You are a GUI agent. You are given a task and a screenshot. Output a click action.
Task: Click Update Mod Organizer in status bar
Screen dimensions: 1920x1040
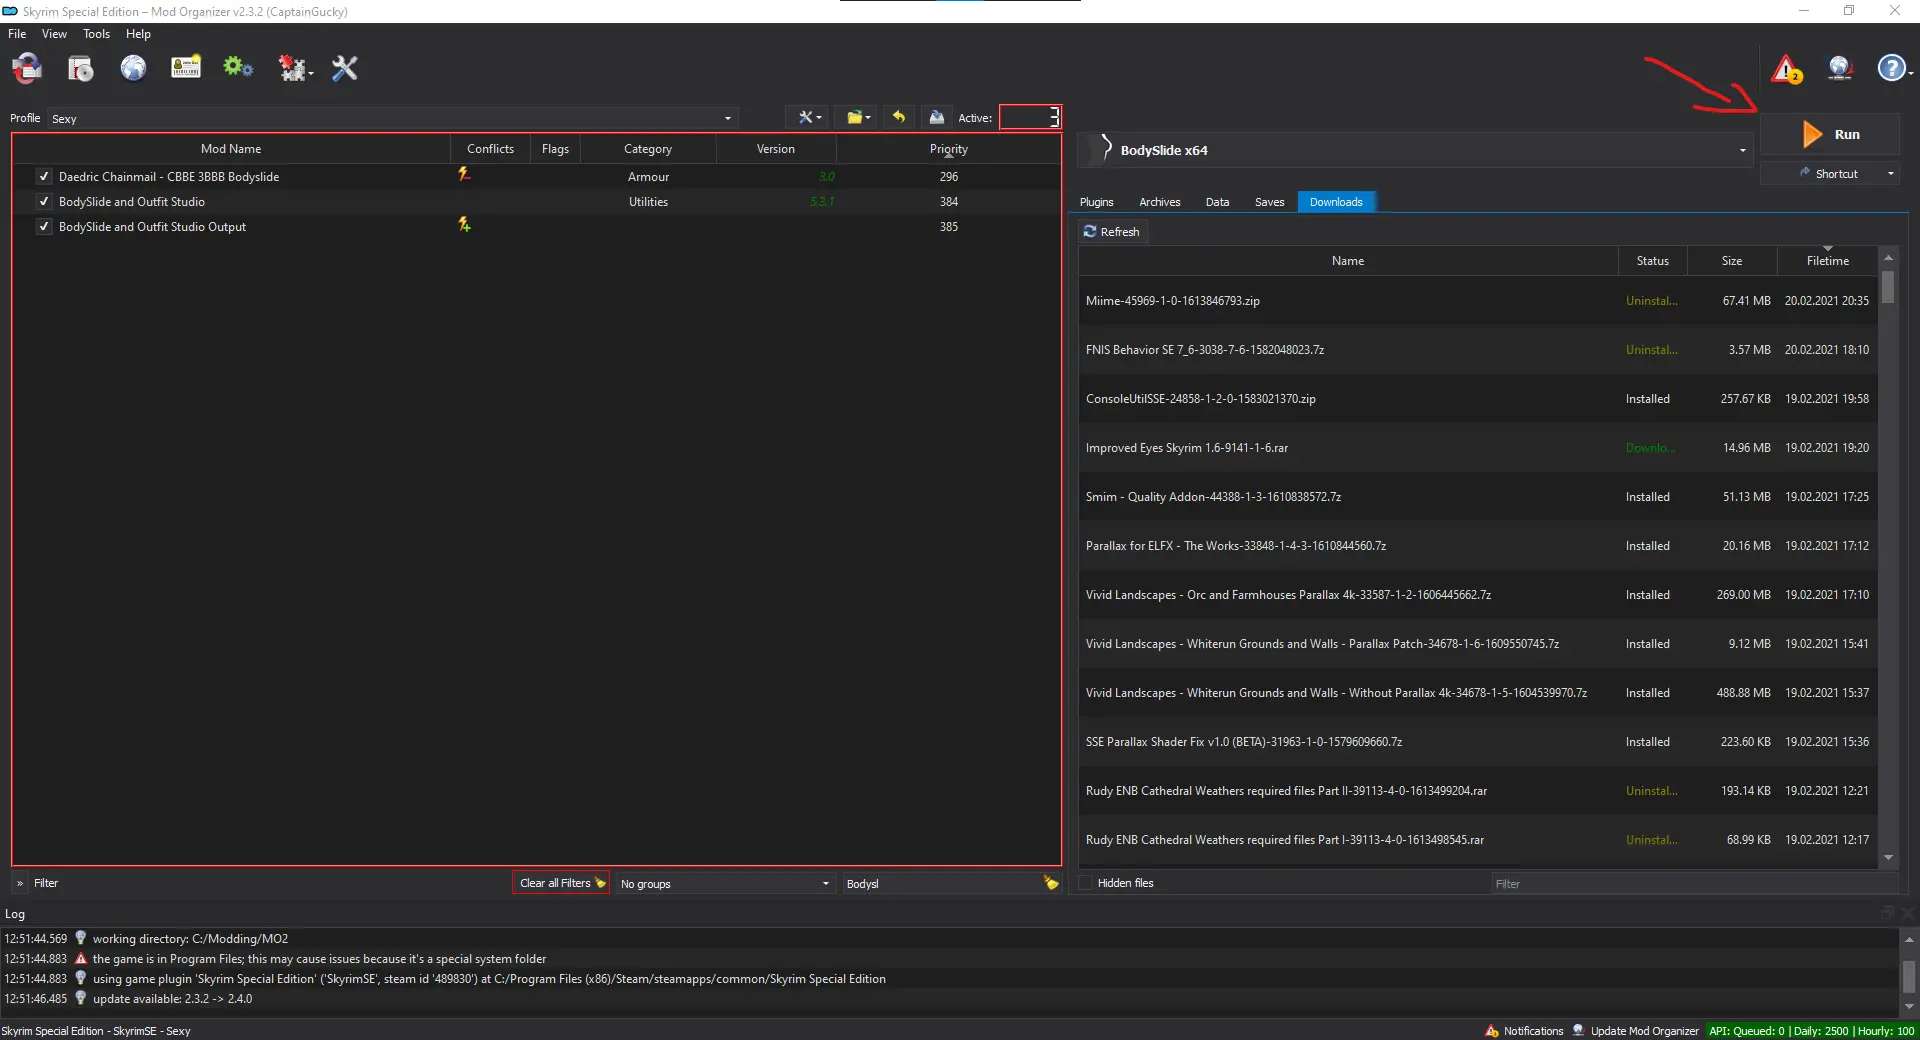[1634, 1030]
